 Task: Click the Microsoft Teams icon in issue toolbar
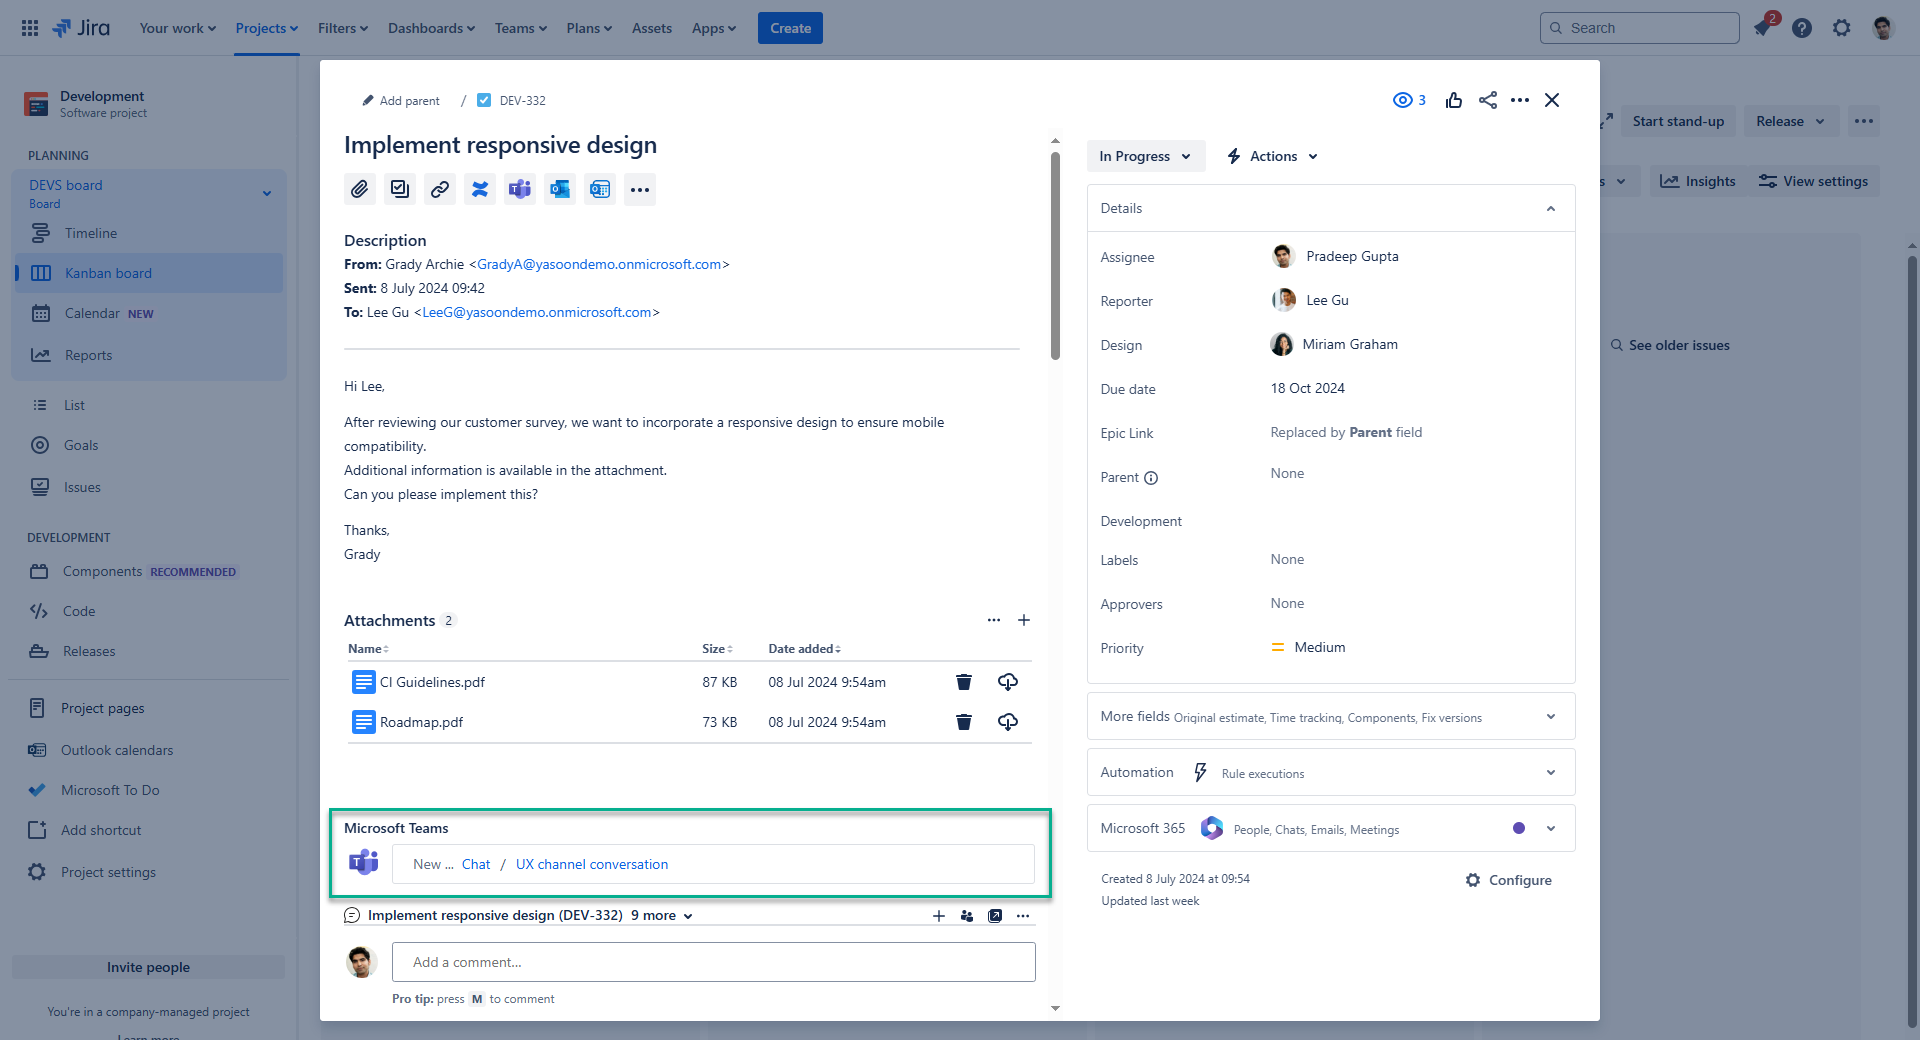point(520,189)
